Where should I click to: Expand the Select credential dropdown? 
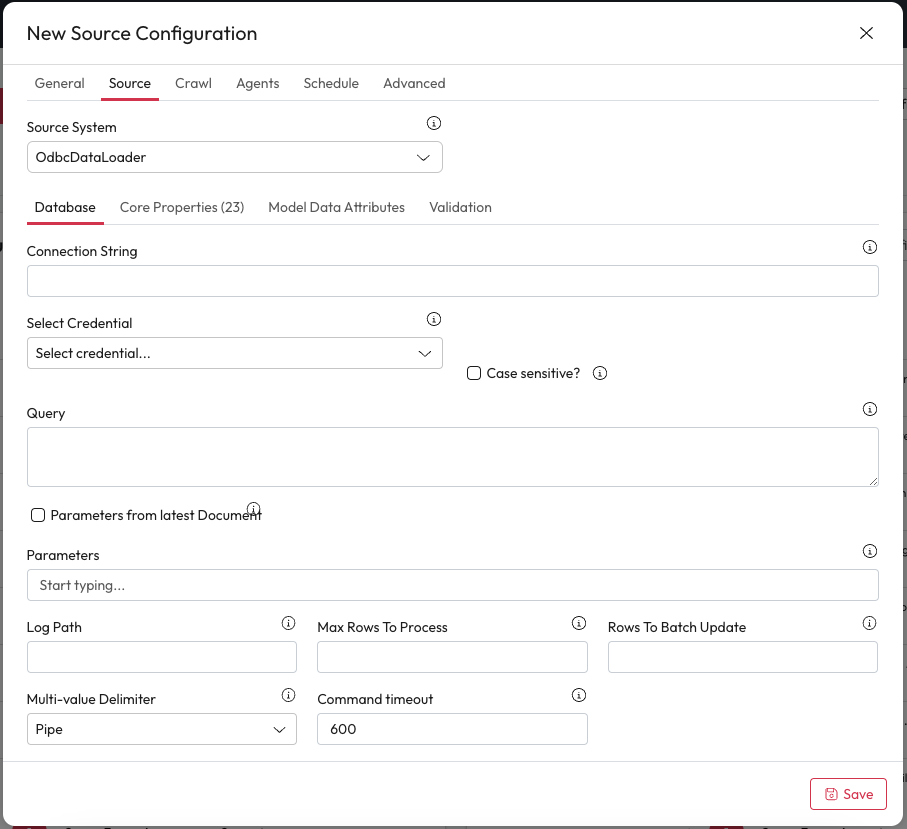(x=234, y=353)
